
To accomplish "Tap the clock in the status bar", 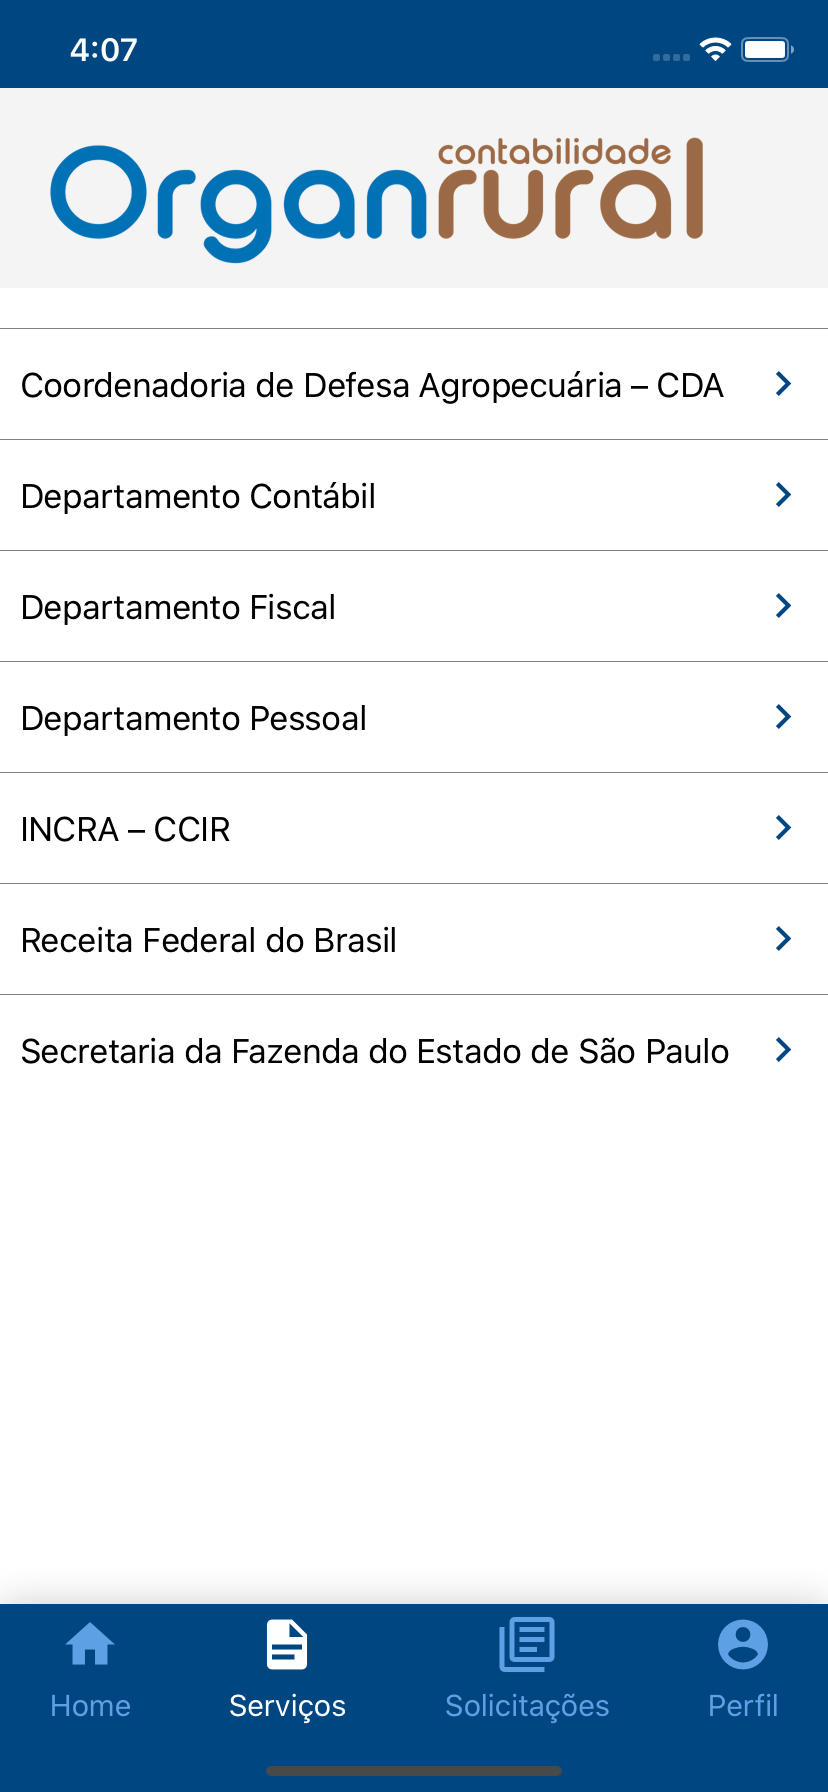I will pos(104,50).
